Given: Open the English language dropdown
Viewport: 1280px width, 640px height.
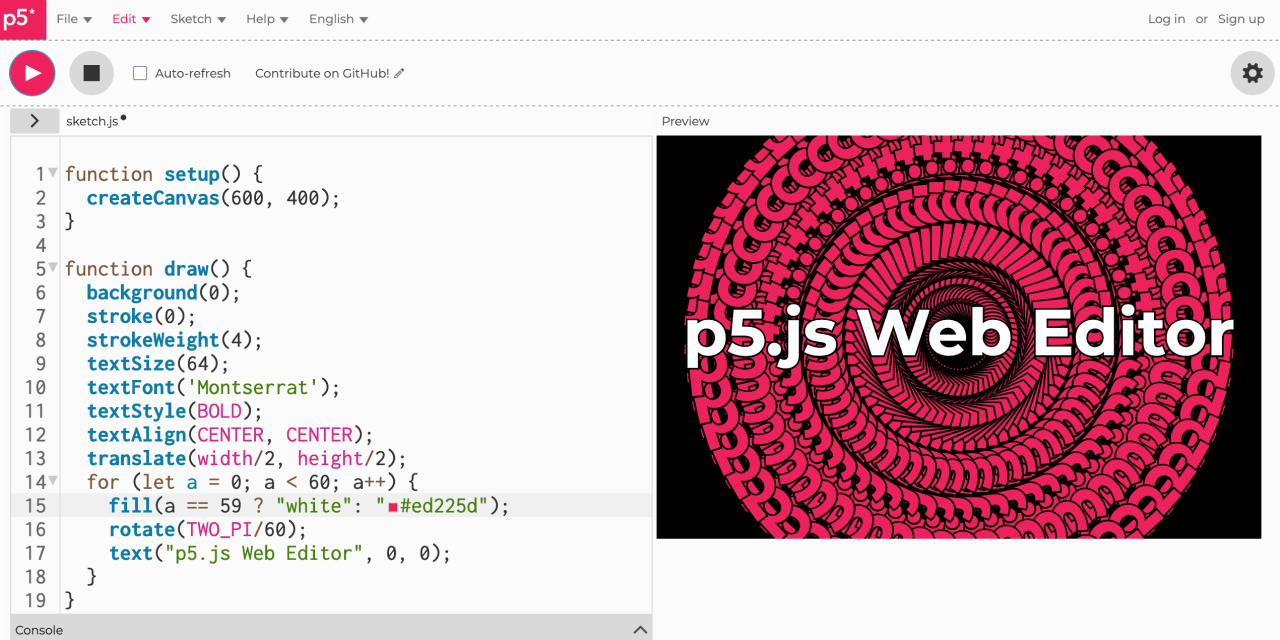Looking at the screenshot, I should point(338,19).
